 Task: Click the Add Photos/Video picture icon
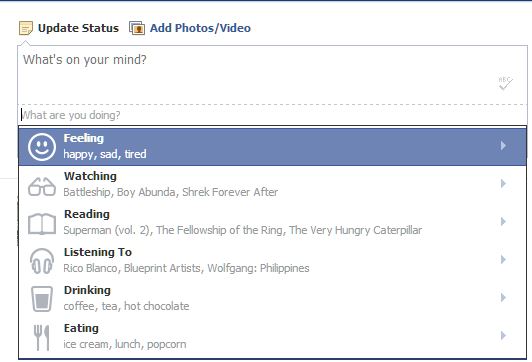(137, 28)
